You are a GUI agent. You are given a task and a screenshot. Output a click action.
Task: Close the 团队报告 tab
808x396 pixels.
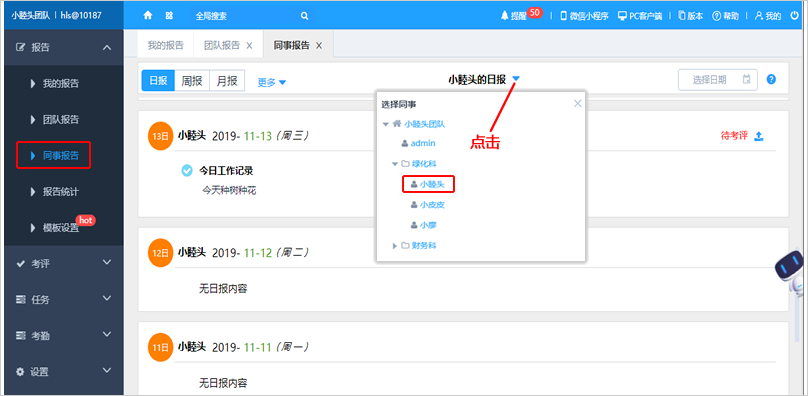tap(249, 45)
